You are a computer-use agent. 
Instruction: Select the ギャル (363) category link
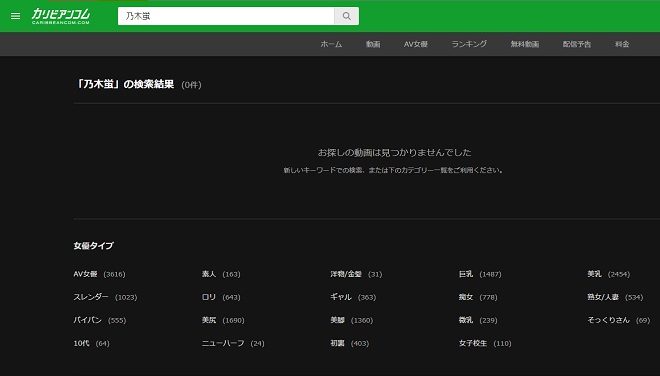pos(353,297)
